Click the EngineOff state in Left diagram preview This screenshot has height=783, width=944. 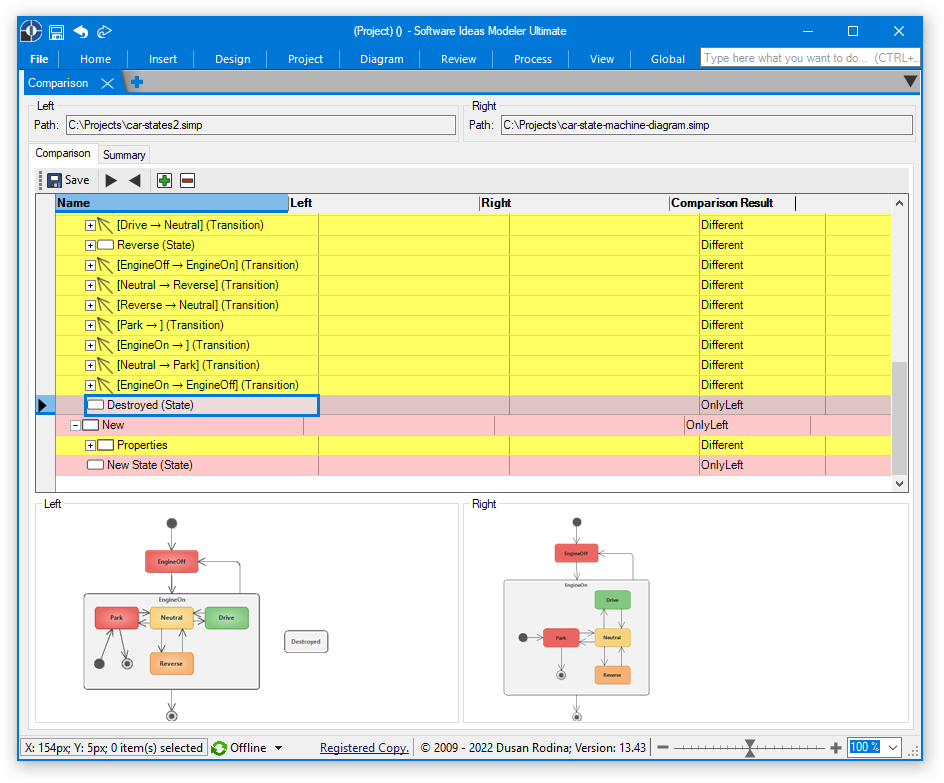tap(172, 562)
